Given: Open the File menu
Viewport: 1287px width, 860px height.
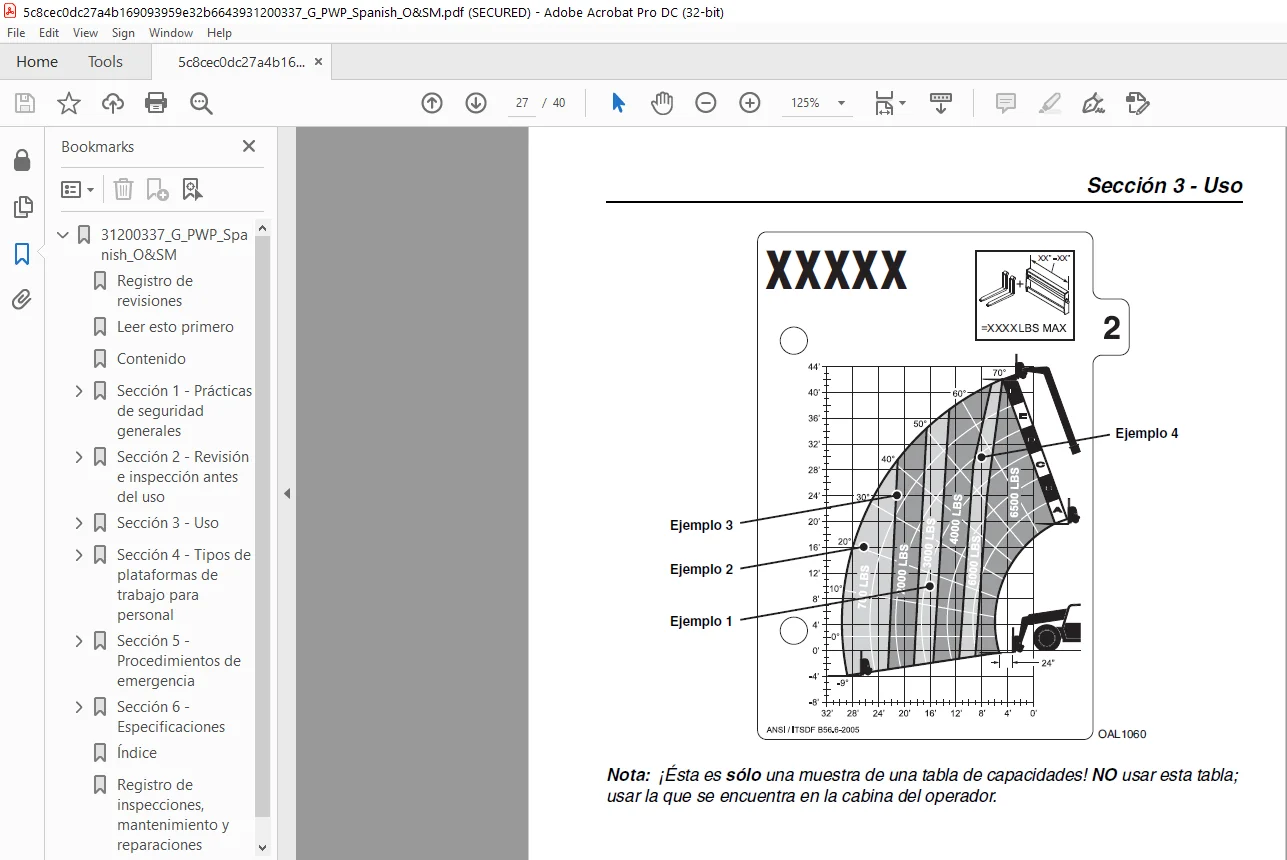Looking at the screenshot, I should (x=16, y=33).
